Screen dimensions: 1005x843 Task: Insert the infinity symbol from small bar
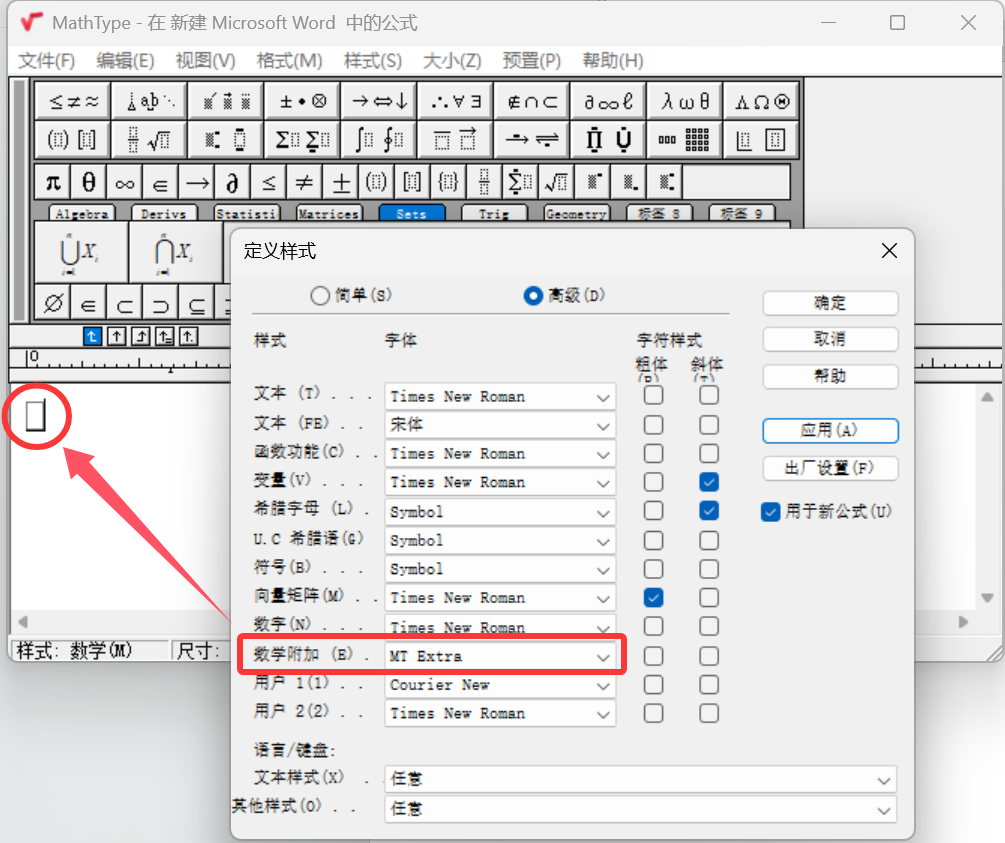point(125,183)
